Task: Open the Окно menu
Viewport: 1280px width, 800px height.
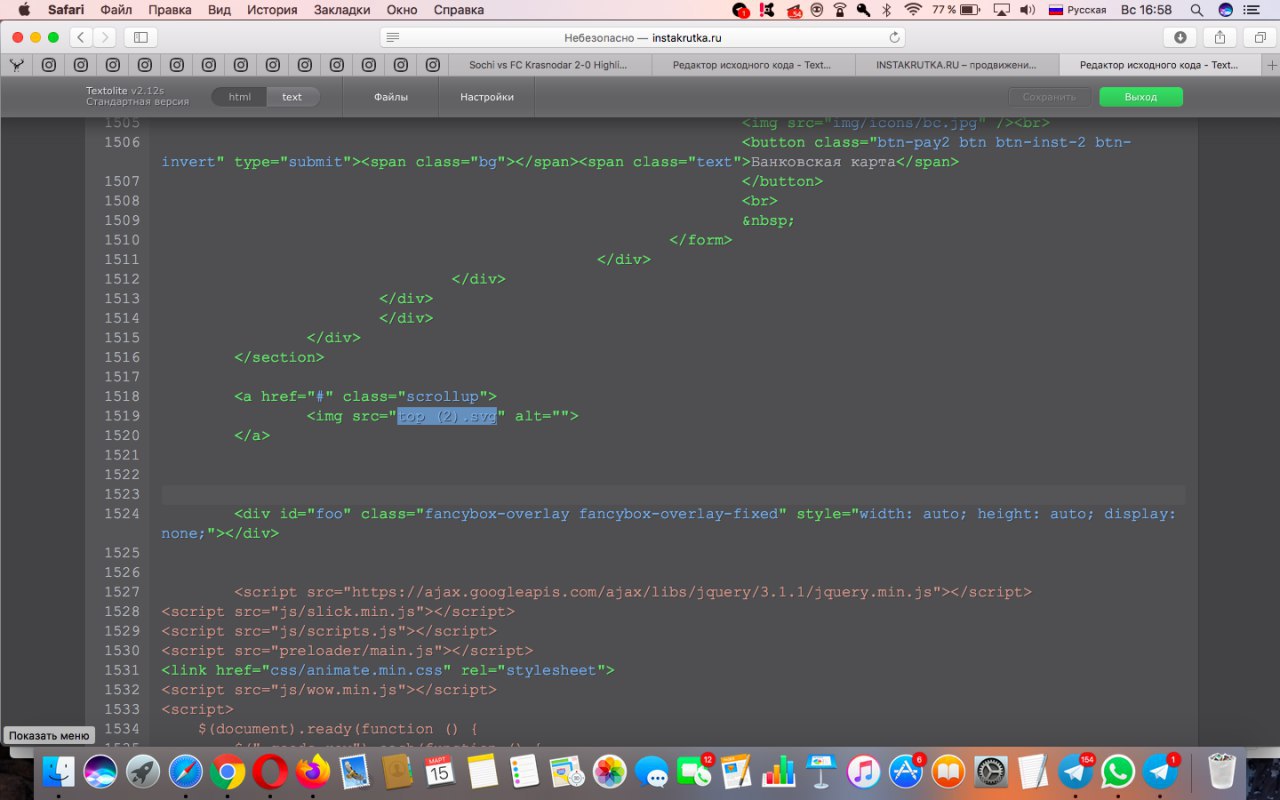Action: tap(402, 10)
